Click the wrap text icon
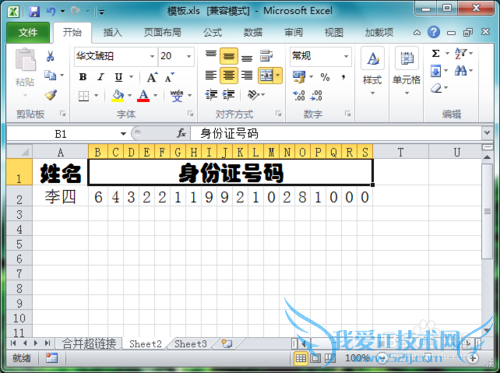Viewport: 500px width, 373px height. click(x=266, y=56)
